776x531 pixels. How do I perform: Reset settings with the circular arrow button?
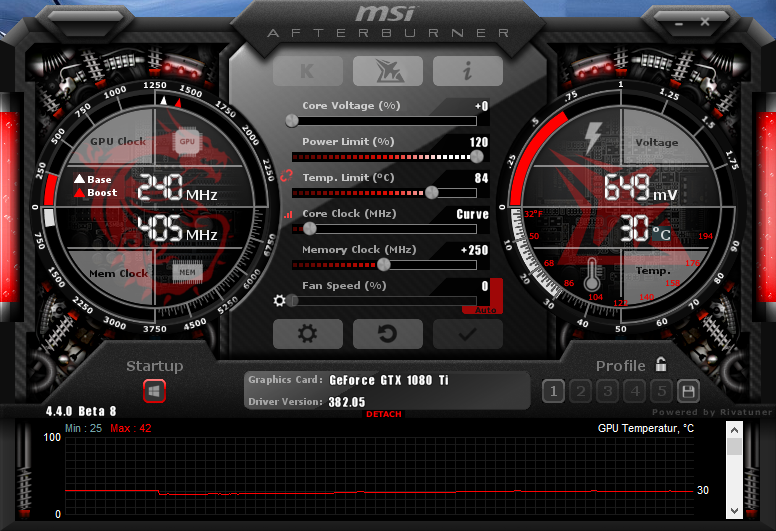point(388,334)
